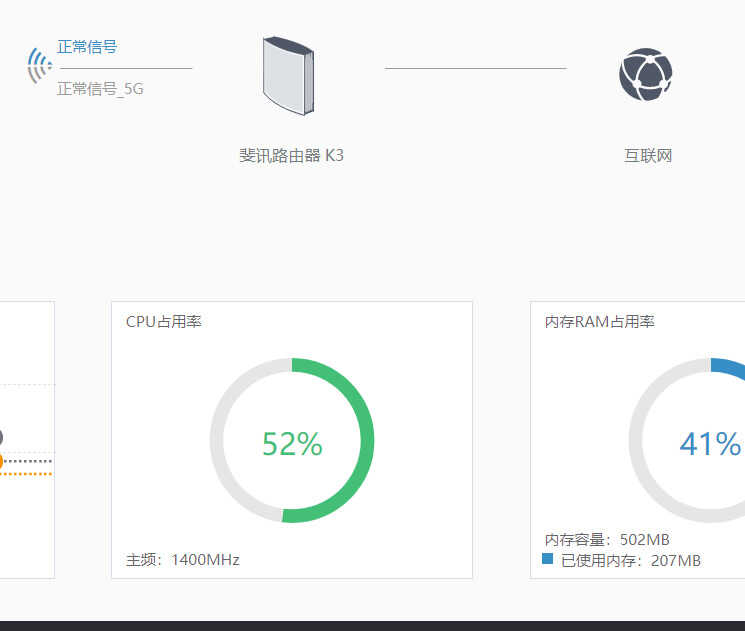745x631 pixels.
Task: Click the 52% CPU usage value
Action: (292, 444)
